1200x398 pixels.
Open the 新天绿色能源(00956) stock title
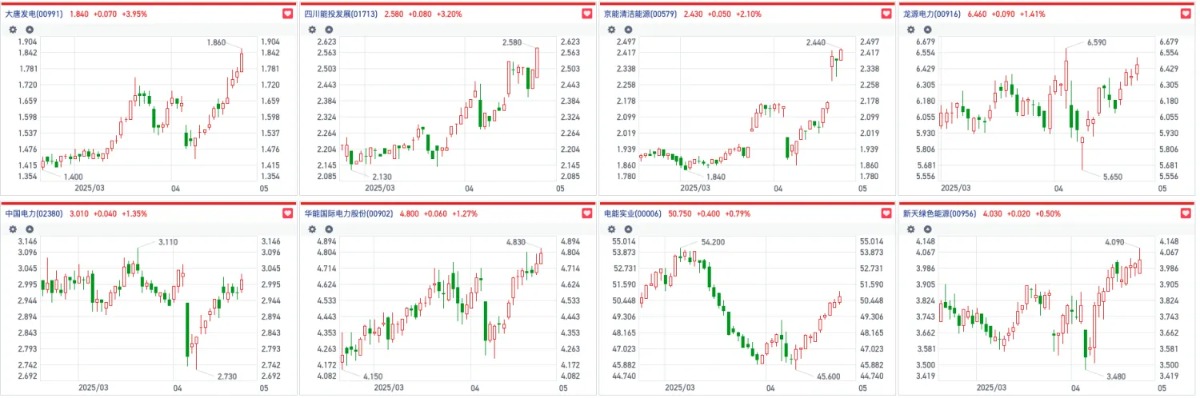tap(944, 213)
